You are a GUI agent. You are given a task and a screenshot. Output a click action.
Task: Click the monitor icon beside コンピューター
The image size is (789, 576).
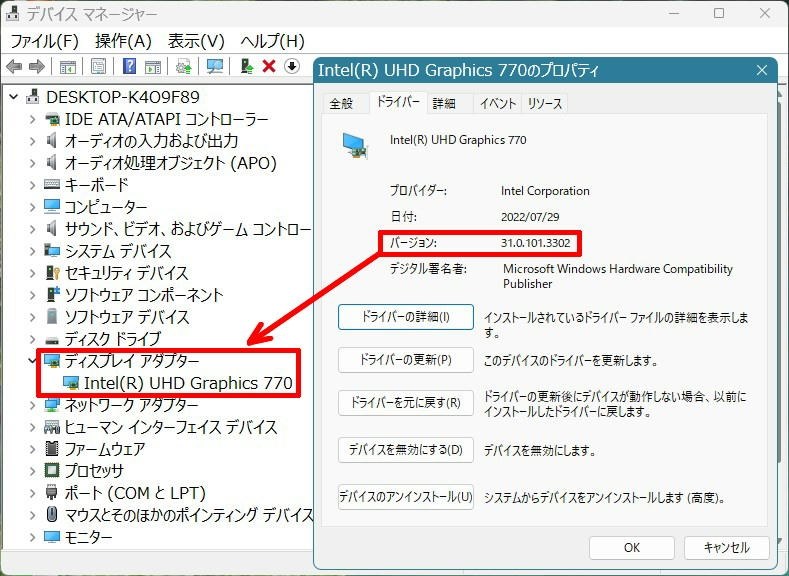(52, 206)
